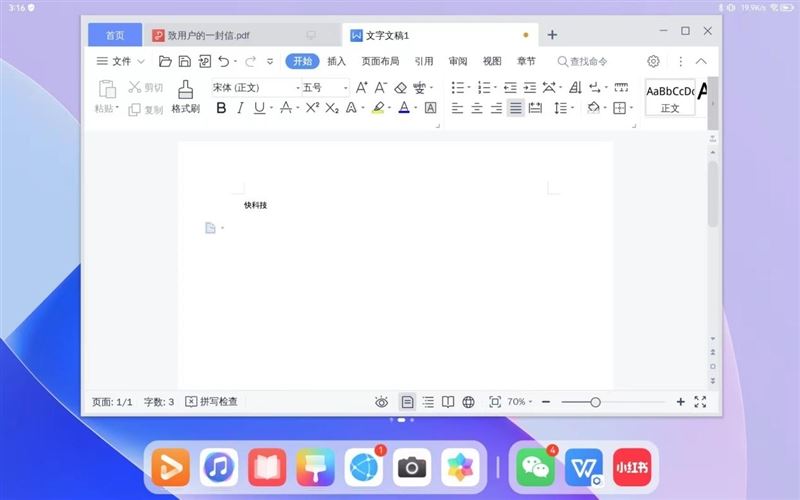Expand the font size dropdown 五号

pyautogui.click(x=325, y=88)
